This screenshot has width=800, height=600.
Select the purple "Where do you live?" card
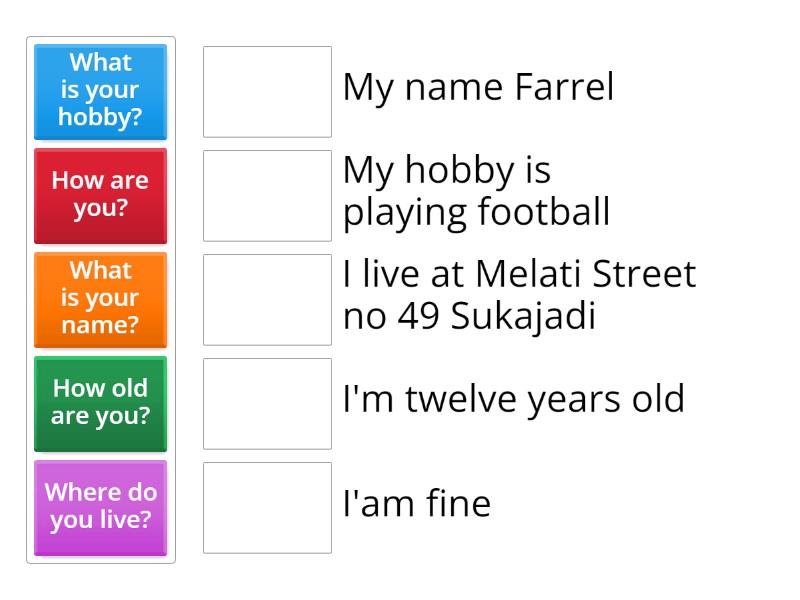[100, 508]
